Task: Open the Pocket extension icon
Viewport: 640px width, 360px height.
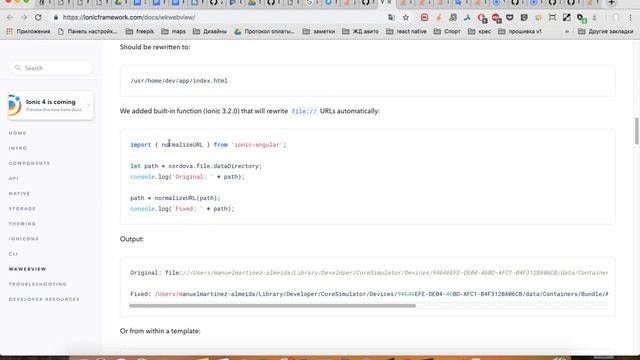Action: pos(510,18)
